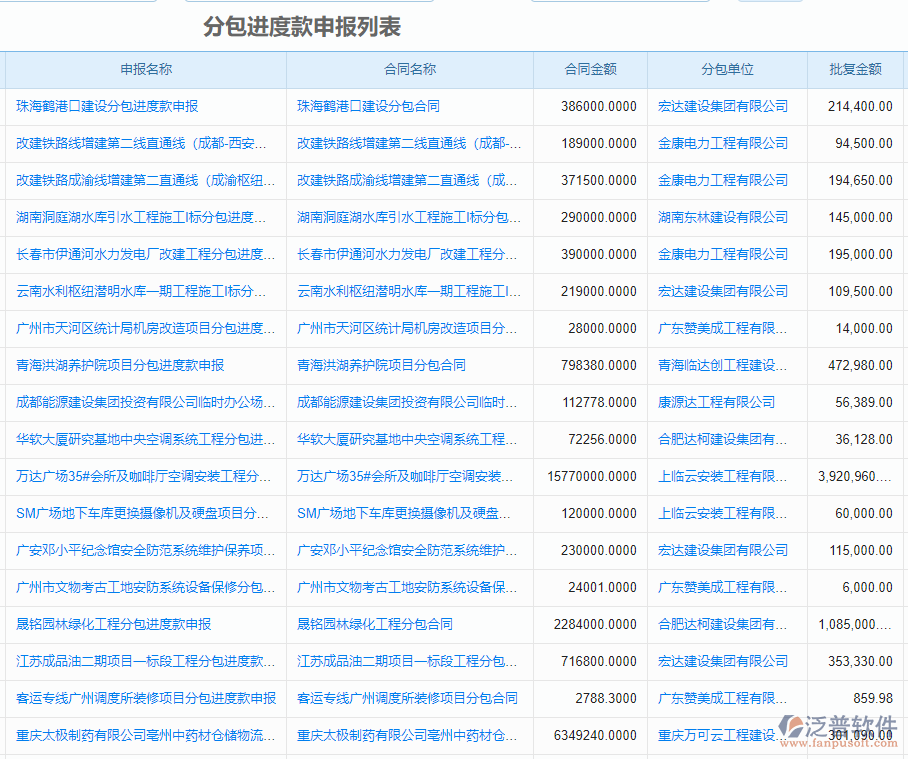Open the 改建铁路线增建第二线直通线 declaration entry
Viewport: 908px width, 759px height.
(x=138, y=143)
